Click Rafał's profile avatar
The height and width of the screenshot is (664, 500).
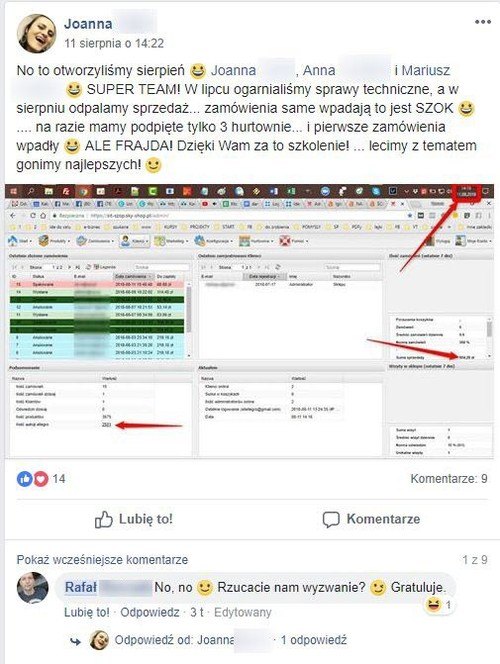pos(33,587)
